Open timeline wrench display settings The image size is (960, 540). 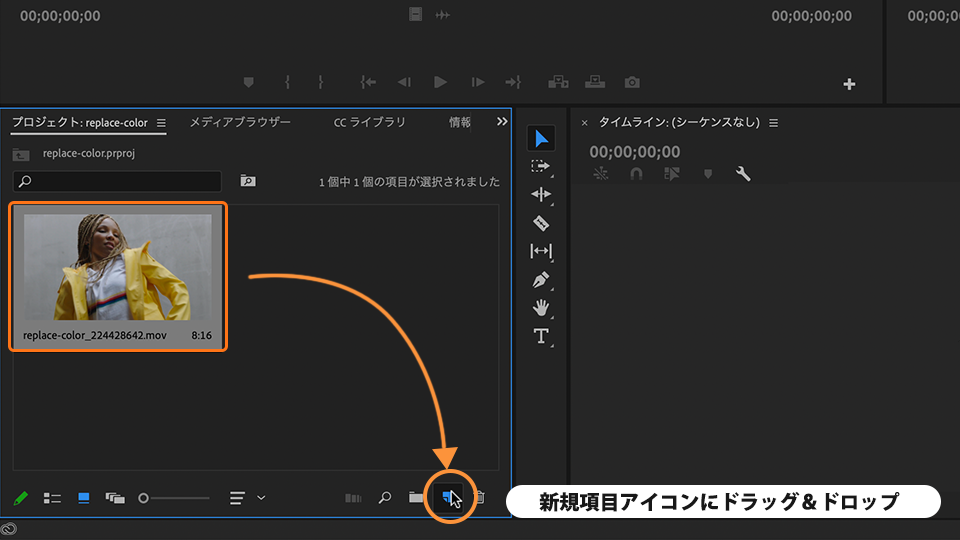743,173
